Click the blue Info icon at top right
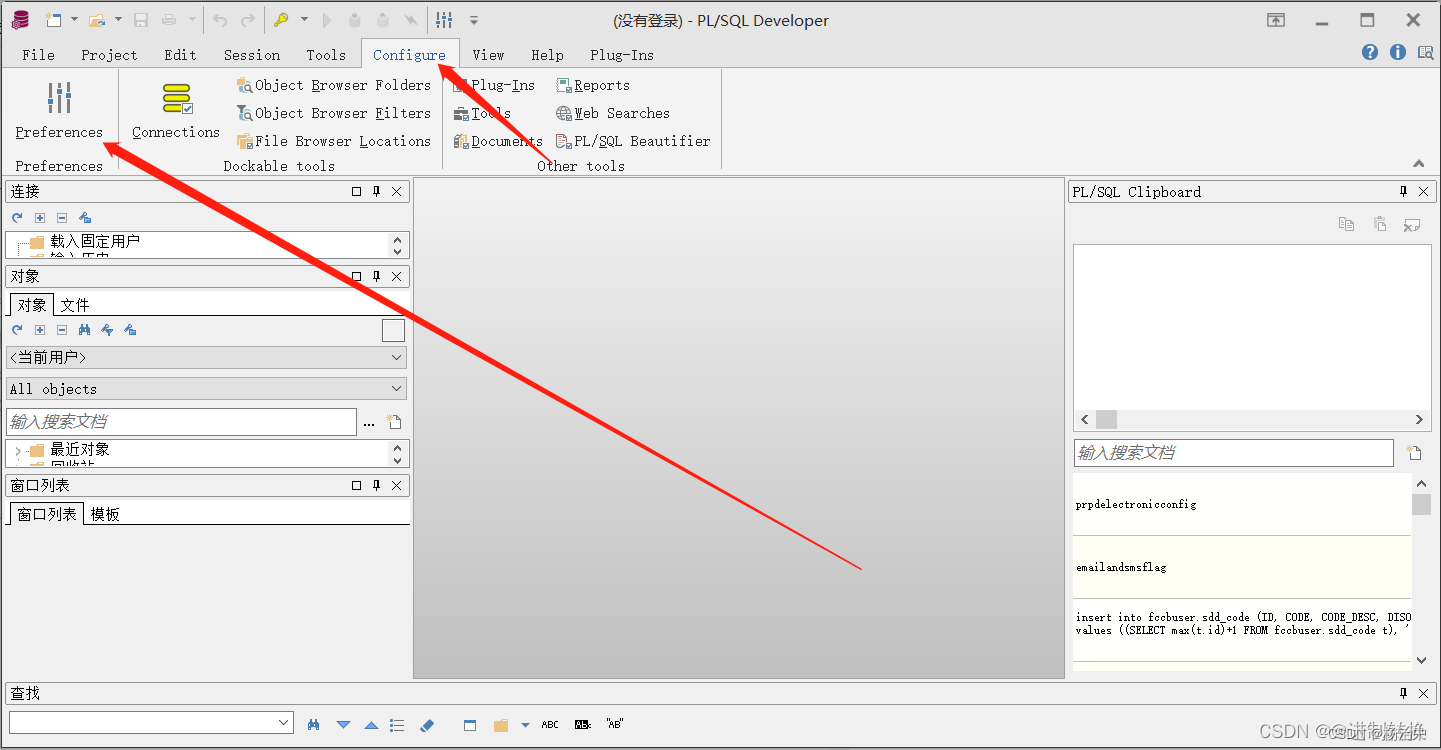Screen dimensions: 1441x750 1398,52
